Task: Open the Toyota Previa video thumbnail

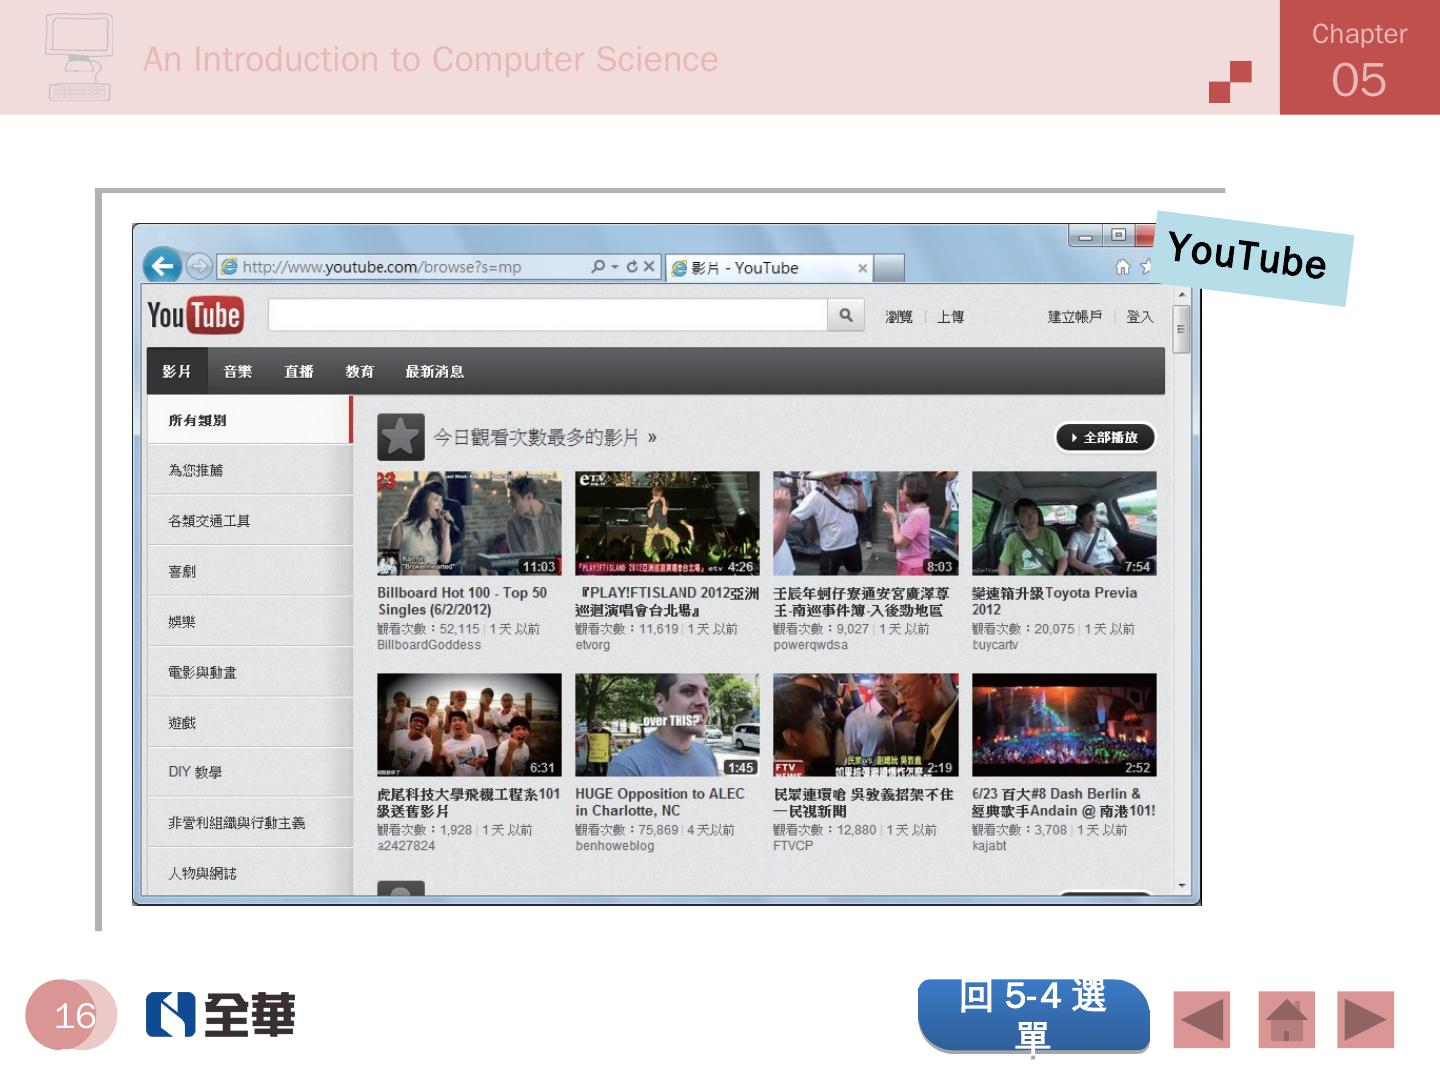Action: click(x=1064, y=523)
